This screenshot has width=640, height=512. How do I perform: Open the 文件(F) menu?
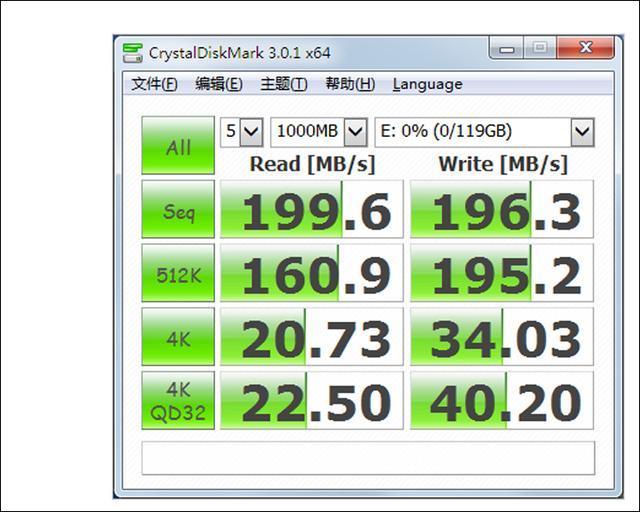(154, 84)
